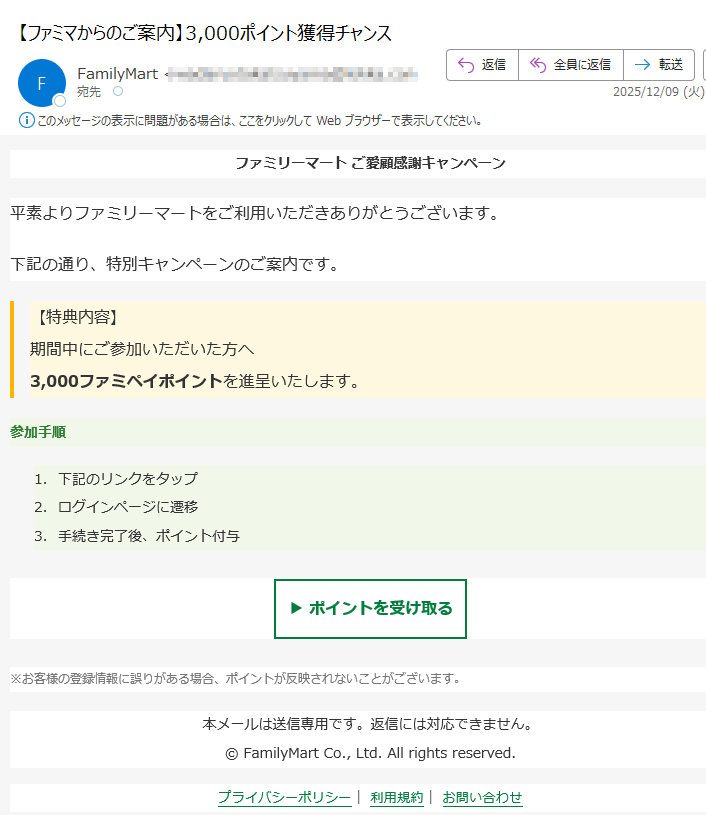Image resolution: width=706 pixels, height=815 pixels.
Task: Click the info icon in the message bar
Action: click(26, 121)
